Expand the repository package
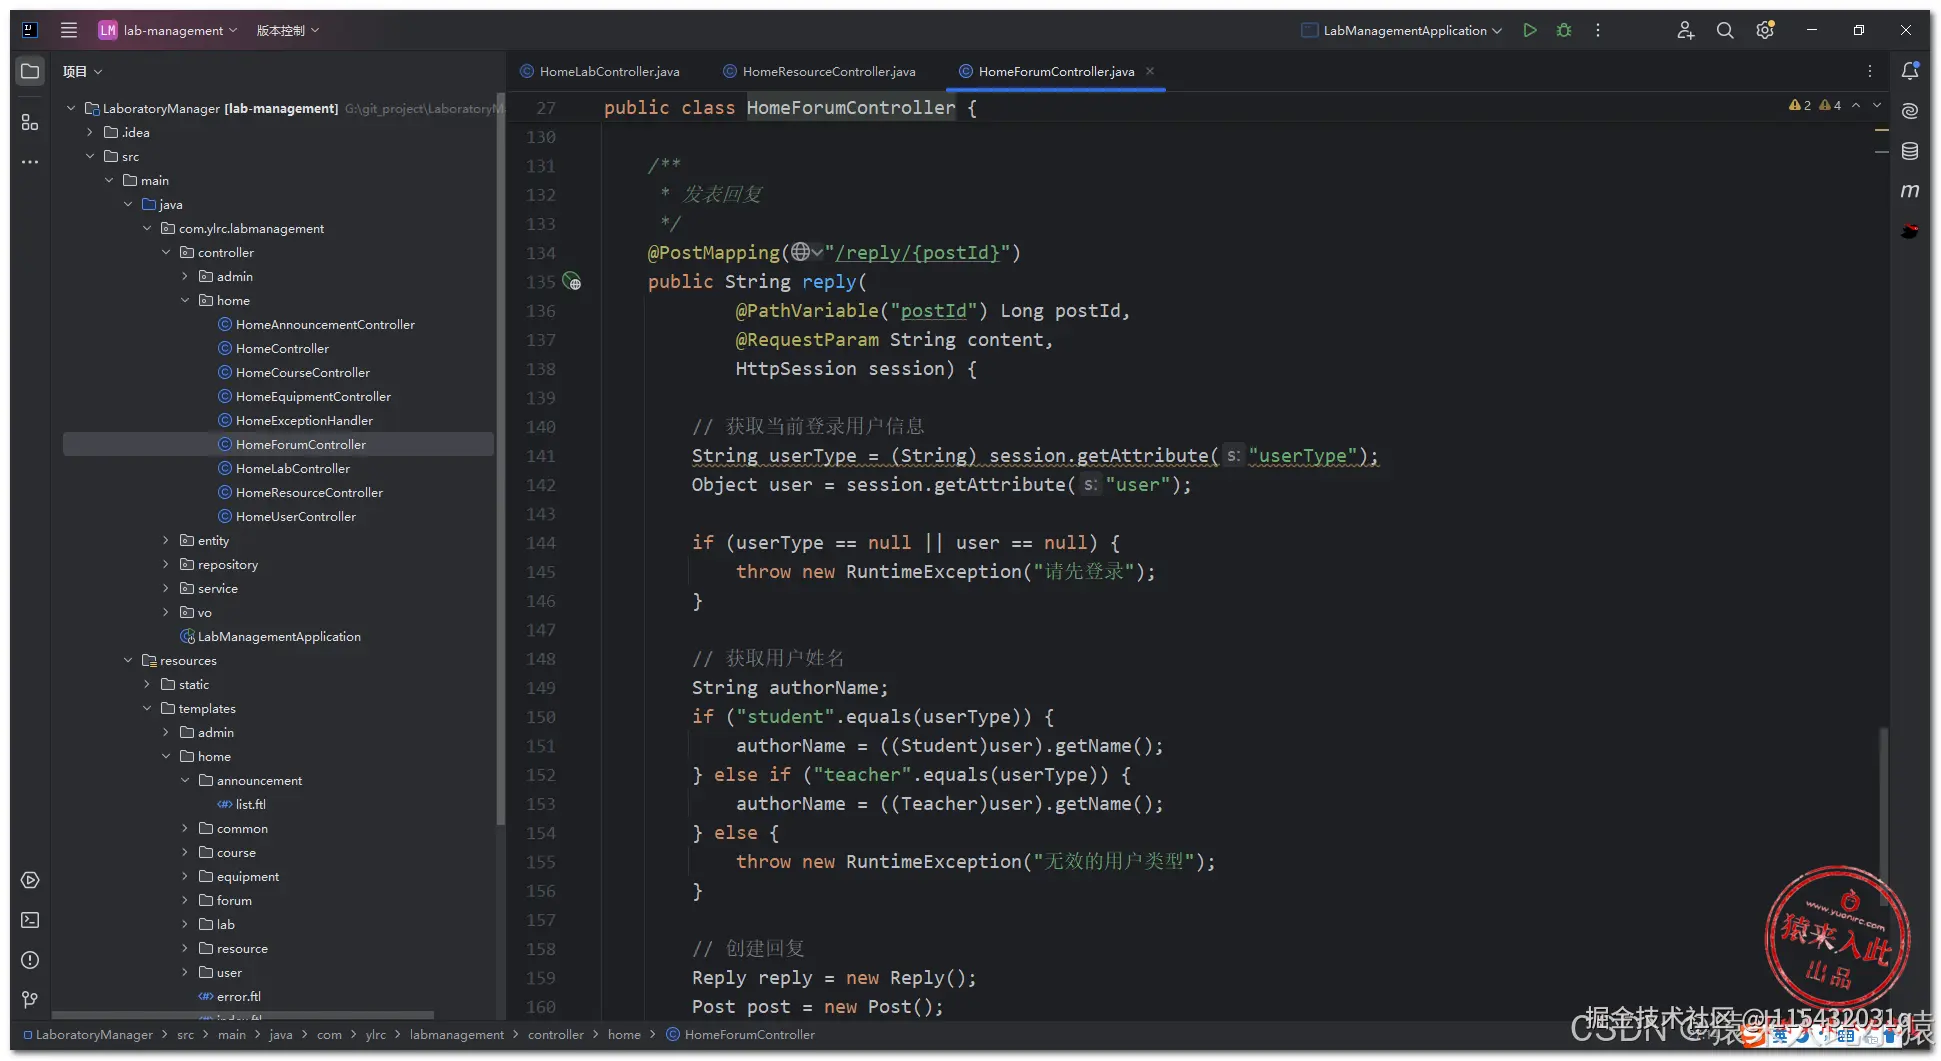1941x1061 pixels. pyautogui.click(x=166, y=564)
